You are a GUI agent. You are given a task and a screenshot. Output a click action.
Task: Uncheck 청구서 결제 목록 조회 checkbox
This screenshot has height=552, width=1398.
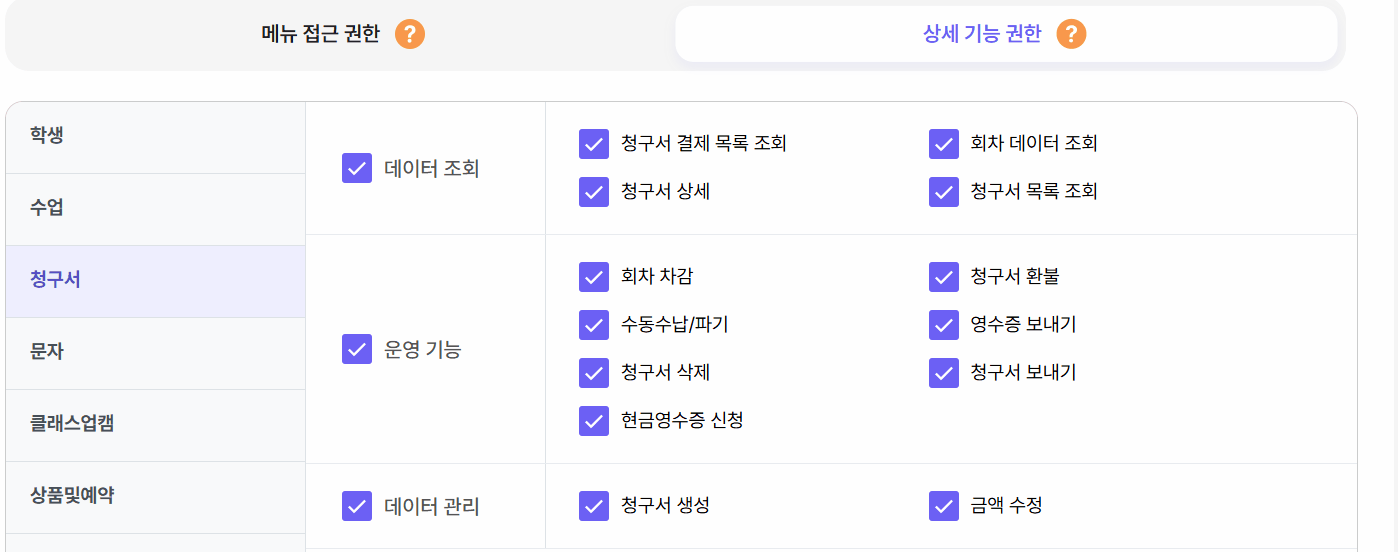coord(594,144)
